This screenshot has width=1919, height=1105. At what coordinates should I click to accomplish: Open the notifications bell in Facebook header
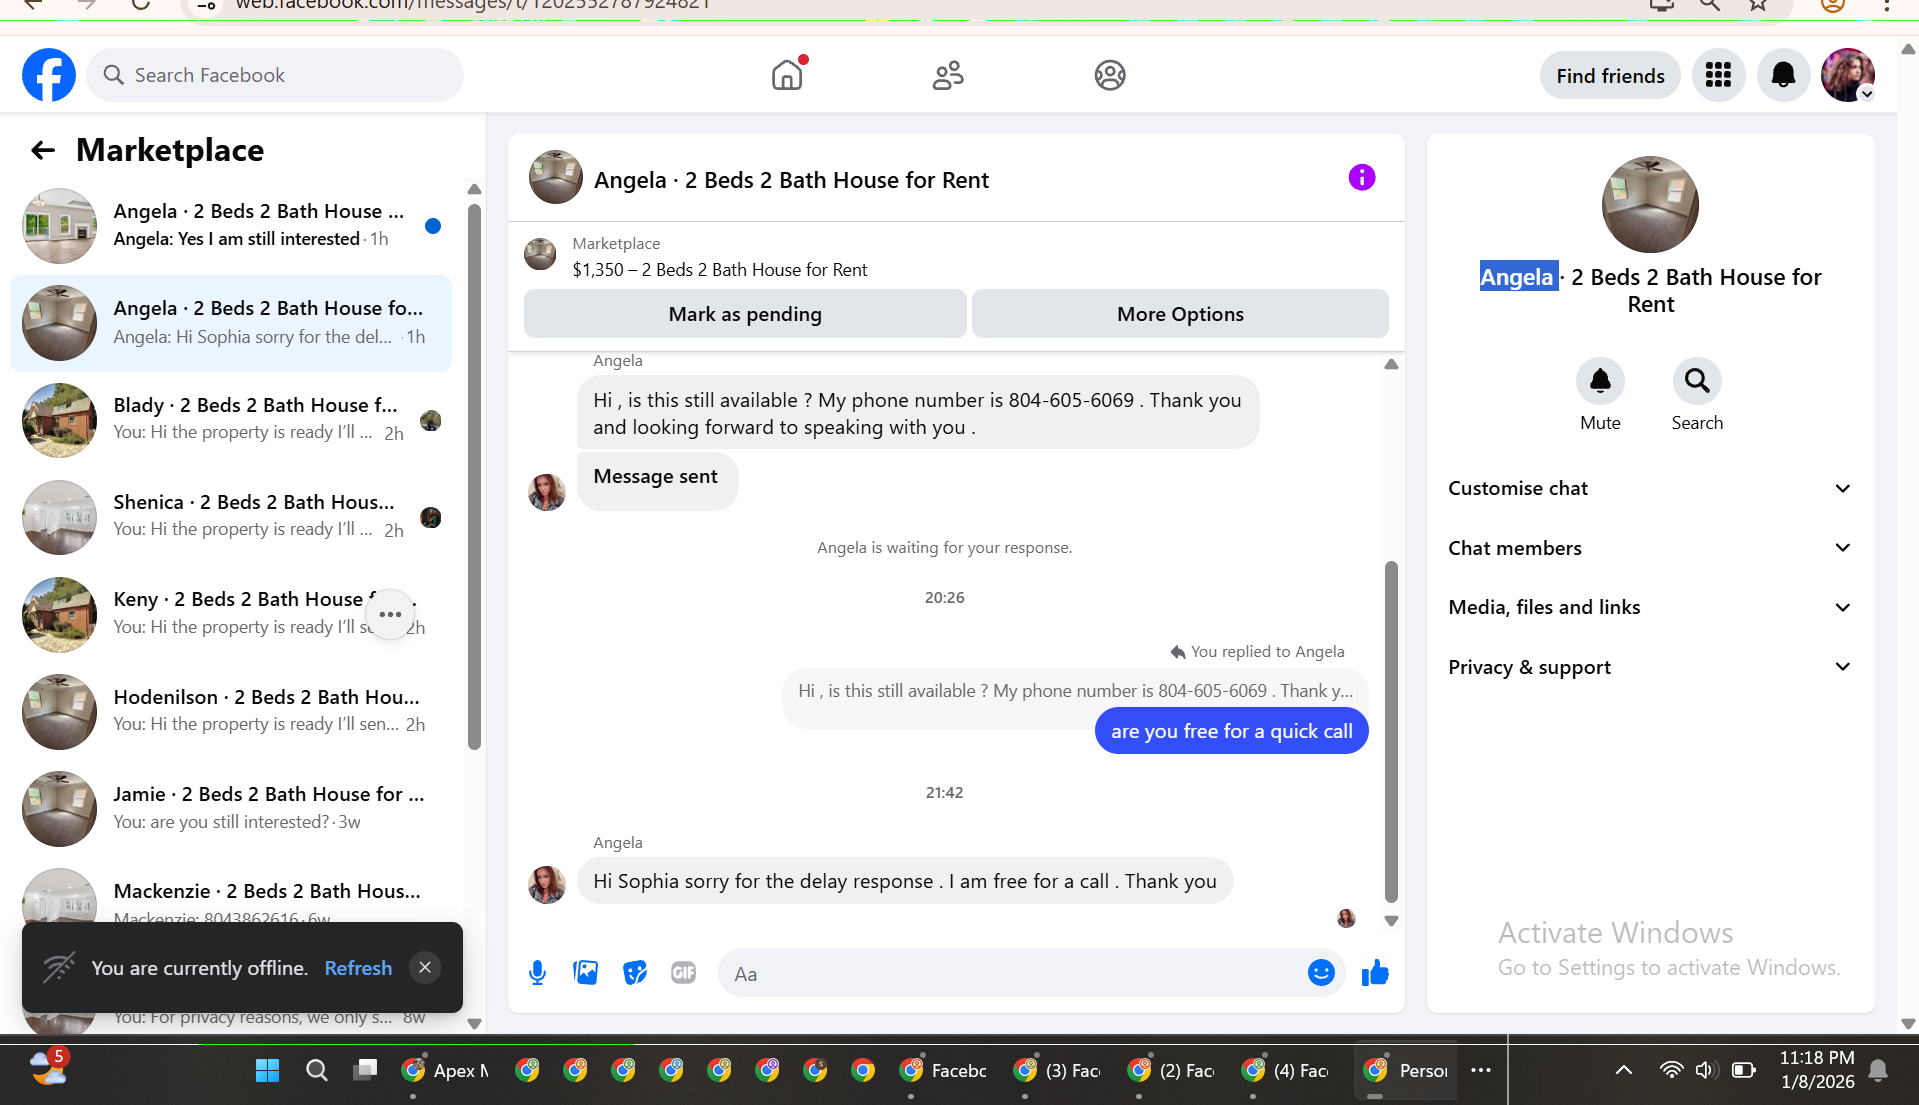point(1783,75)
